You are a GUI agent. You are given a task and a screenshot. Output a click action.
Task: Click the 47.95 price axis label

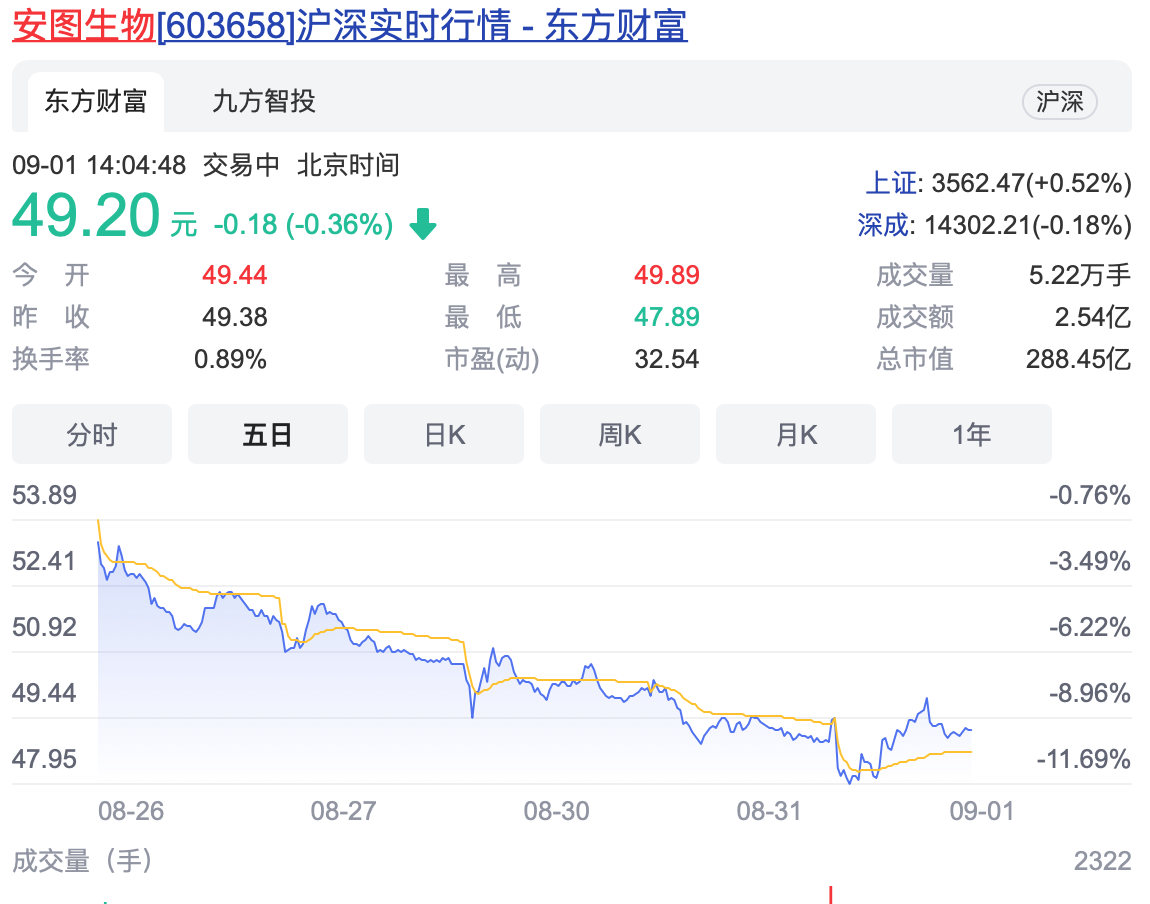[44, 759]
